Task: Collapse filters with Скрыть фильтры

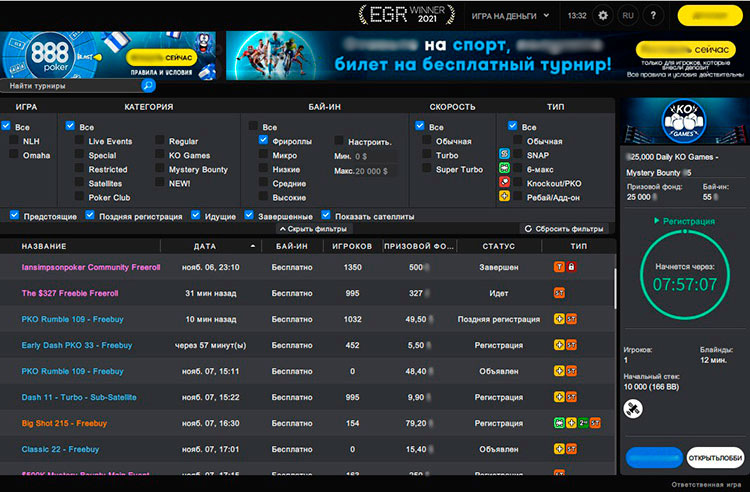Action: coord(314,229)
